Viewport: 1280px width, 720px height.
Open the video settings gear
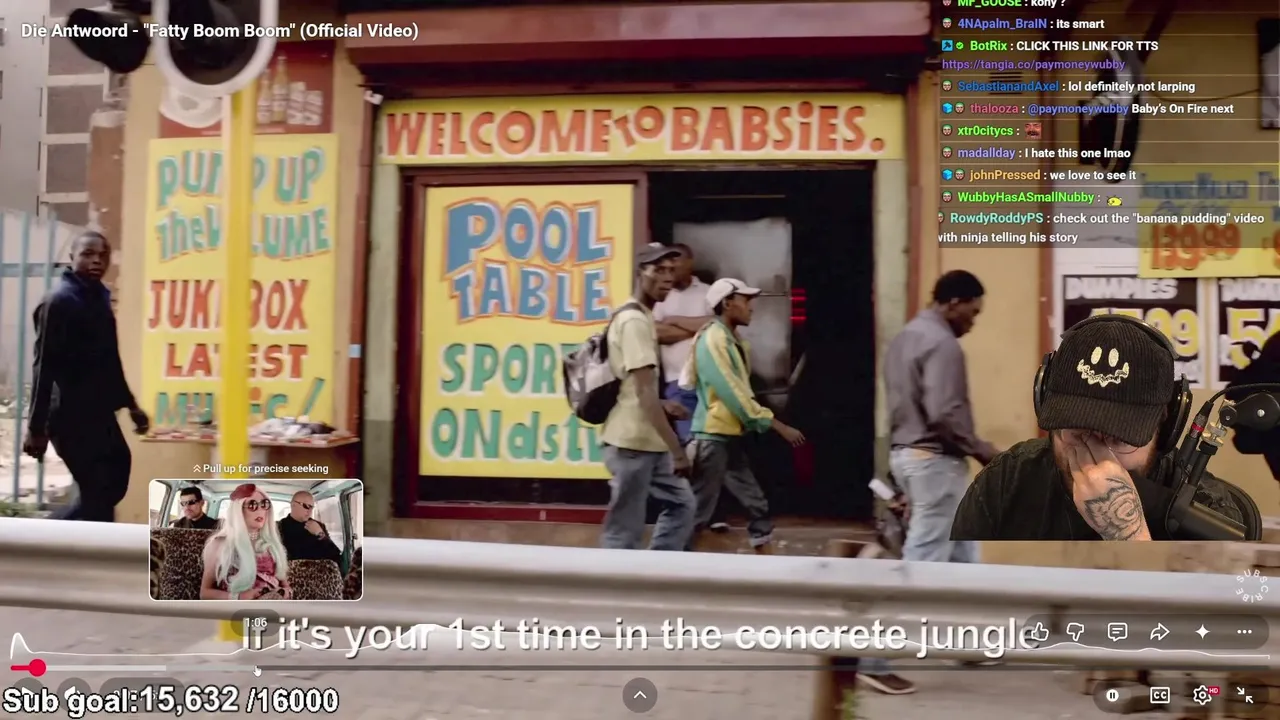point(1203,696)
